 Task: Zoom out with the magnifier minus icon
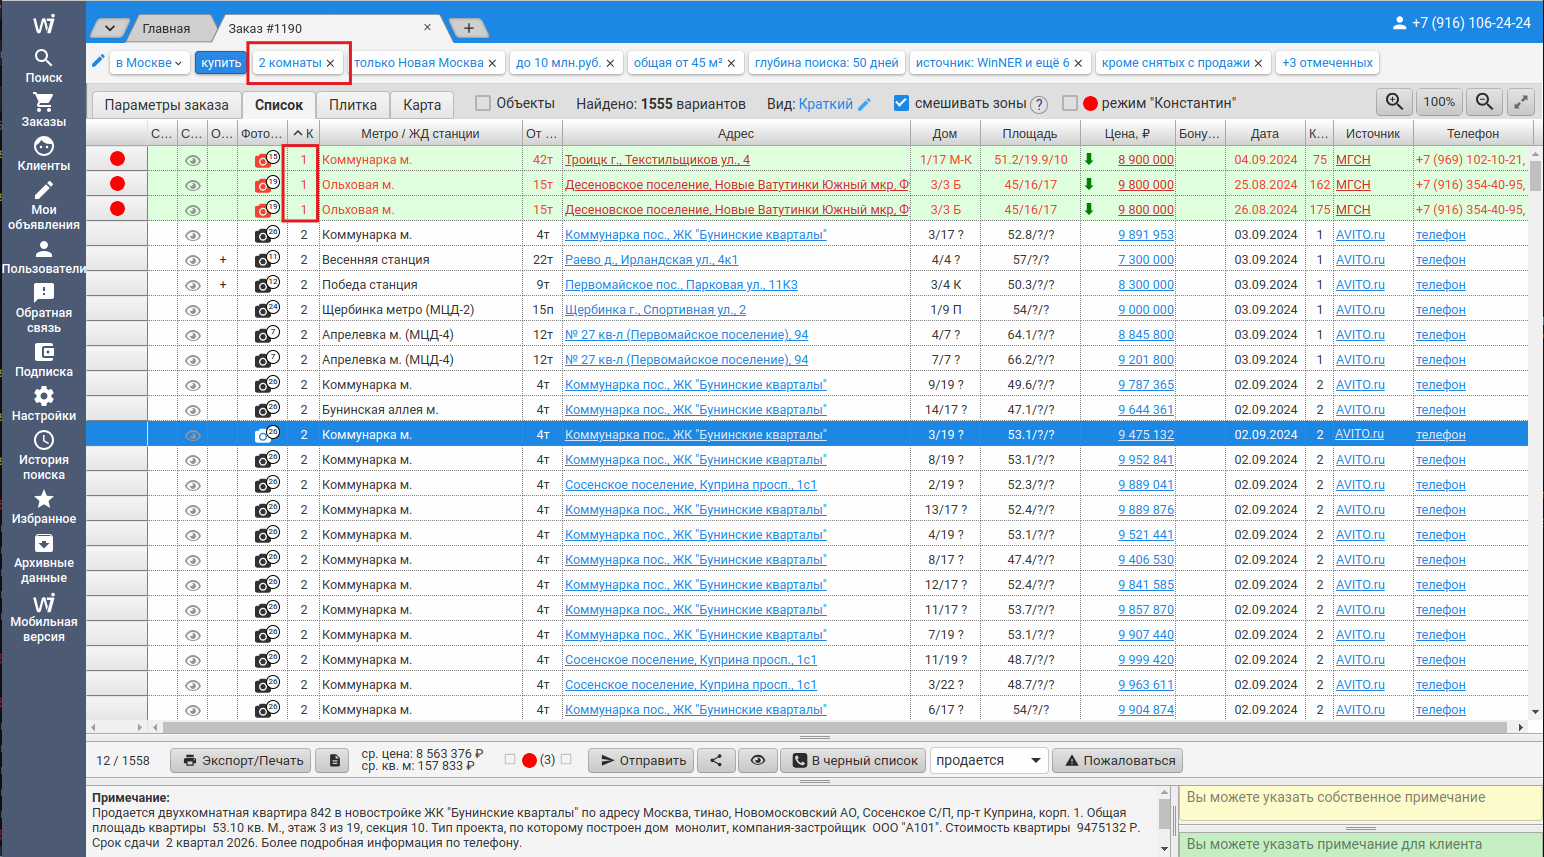(x=1484, y=102)
